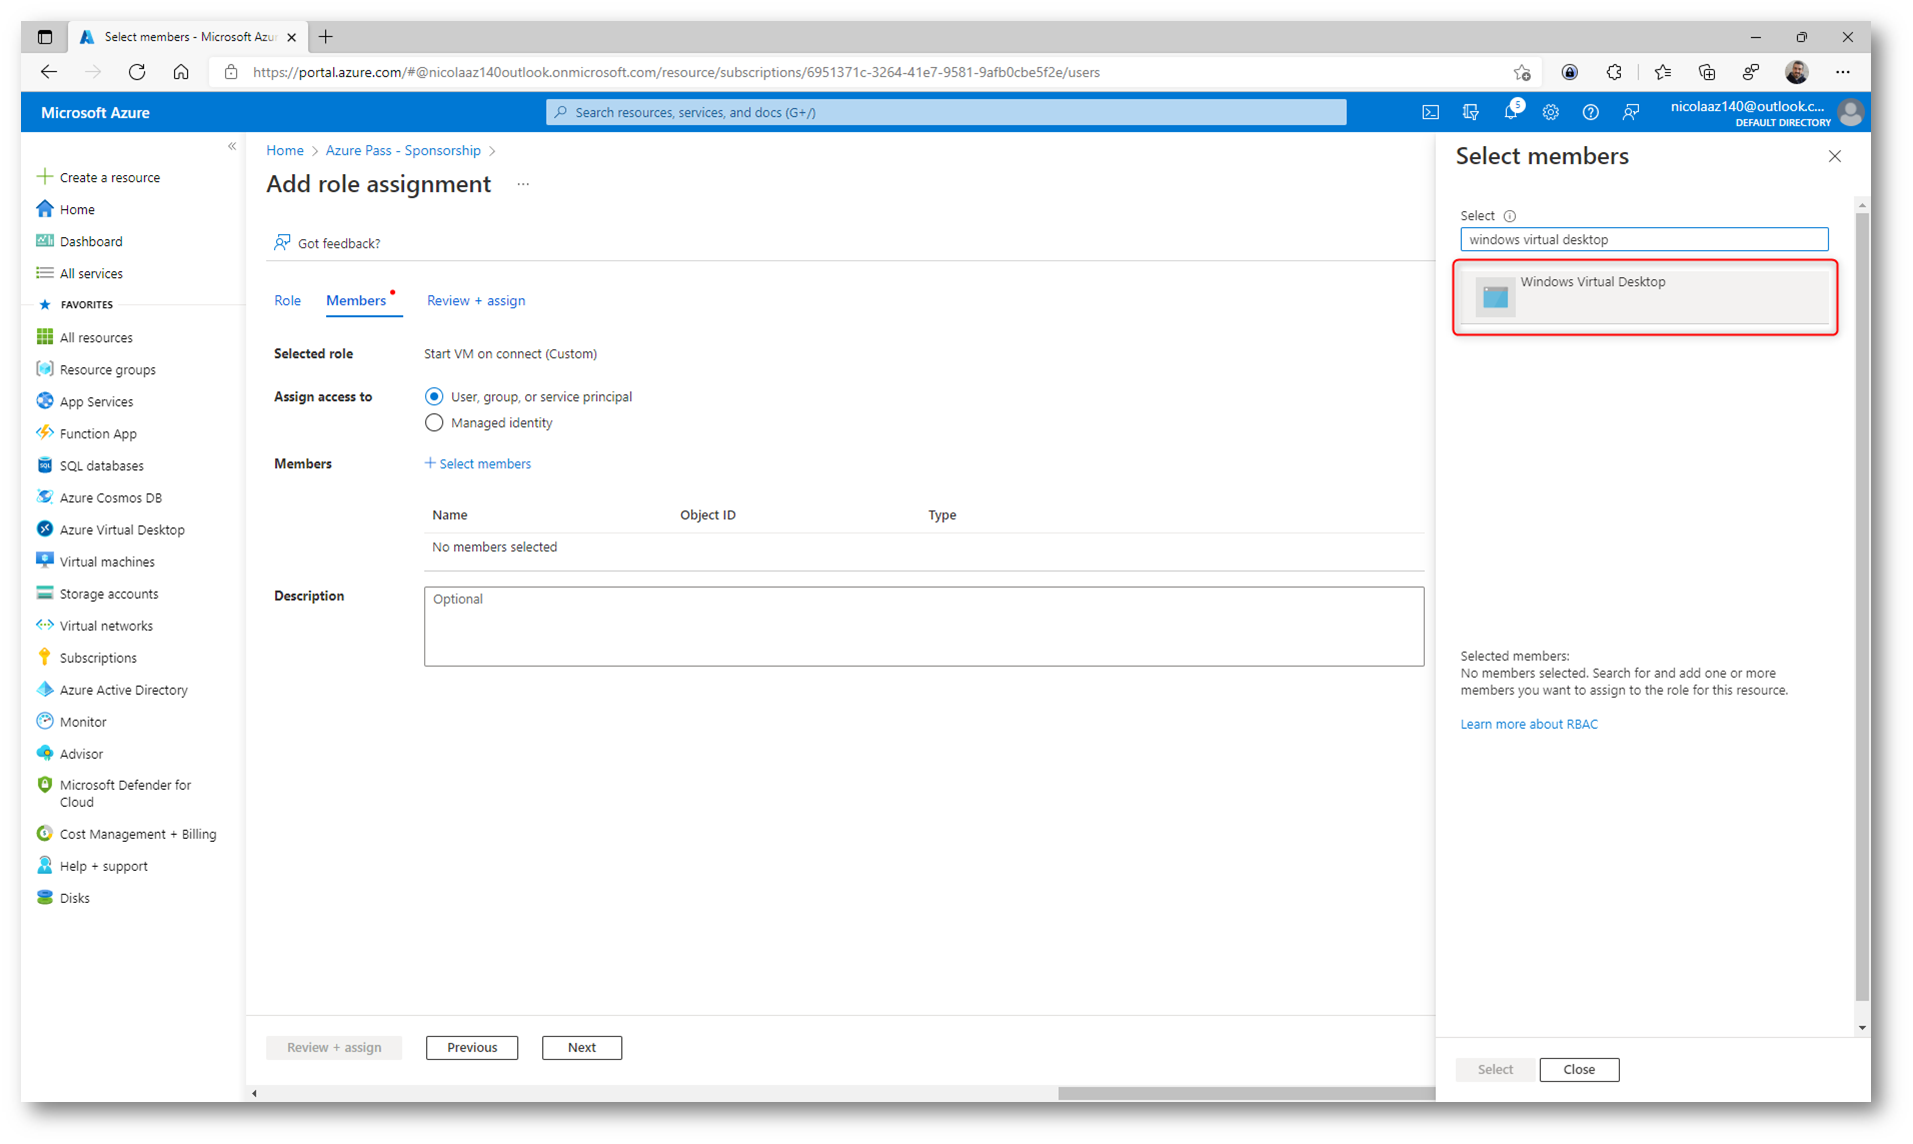Collapse the left sidebar with chevron

click(232, 146)
